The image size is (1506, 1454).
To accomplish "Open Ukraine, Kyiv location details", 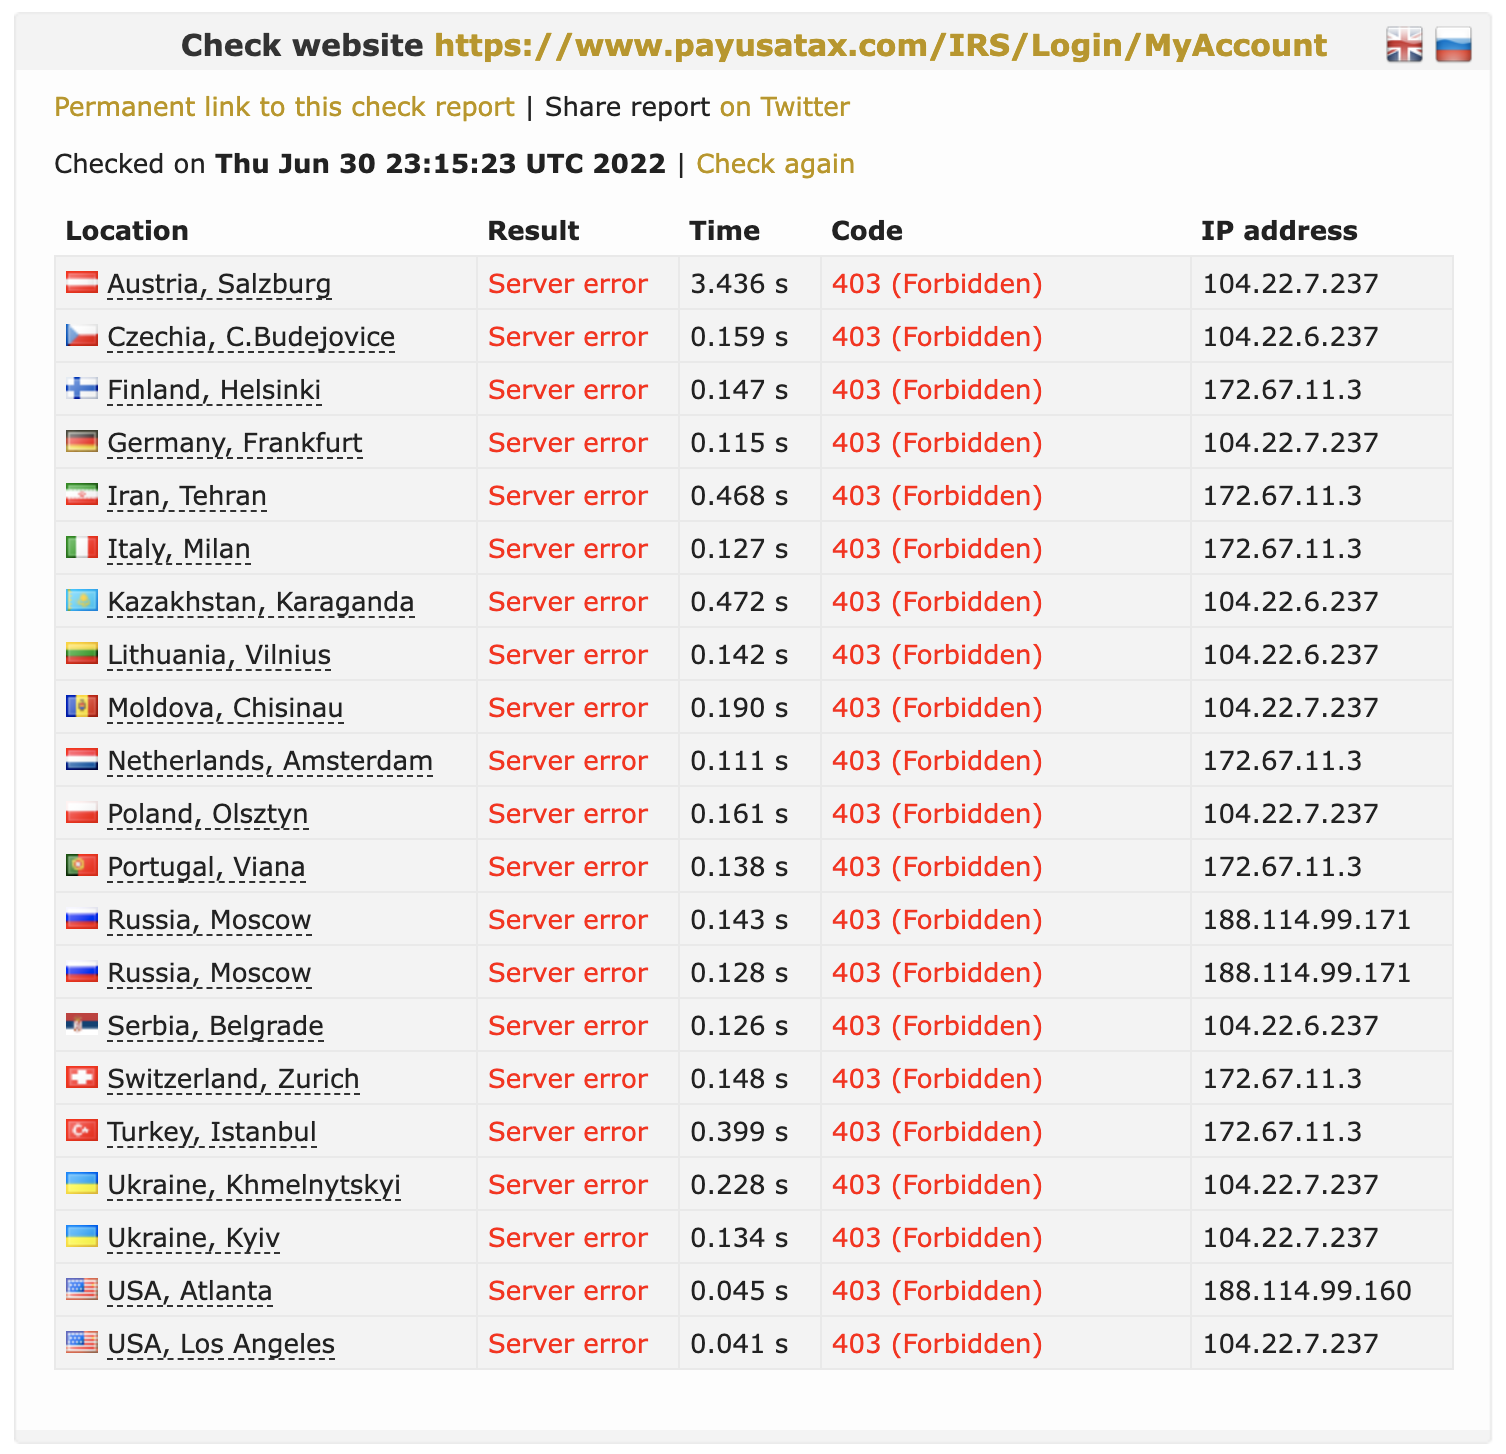I will [x=193, y=1238].
